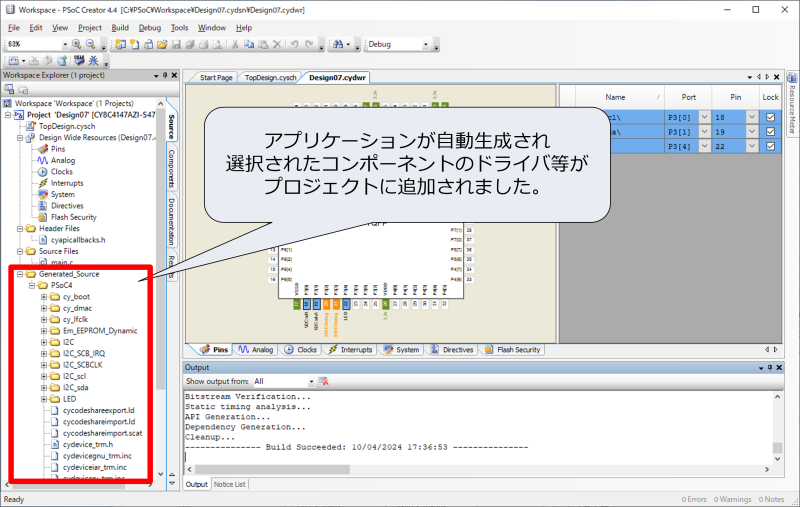Click the Zoom In magnifier icon

(77, 44)
